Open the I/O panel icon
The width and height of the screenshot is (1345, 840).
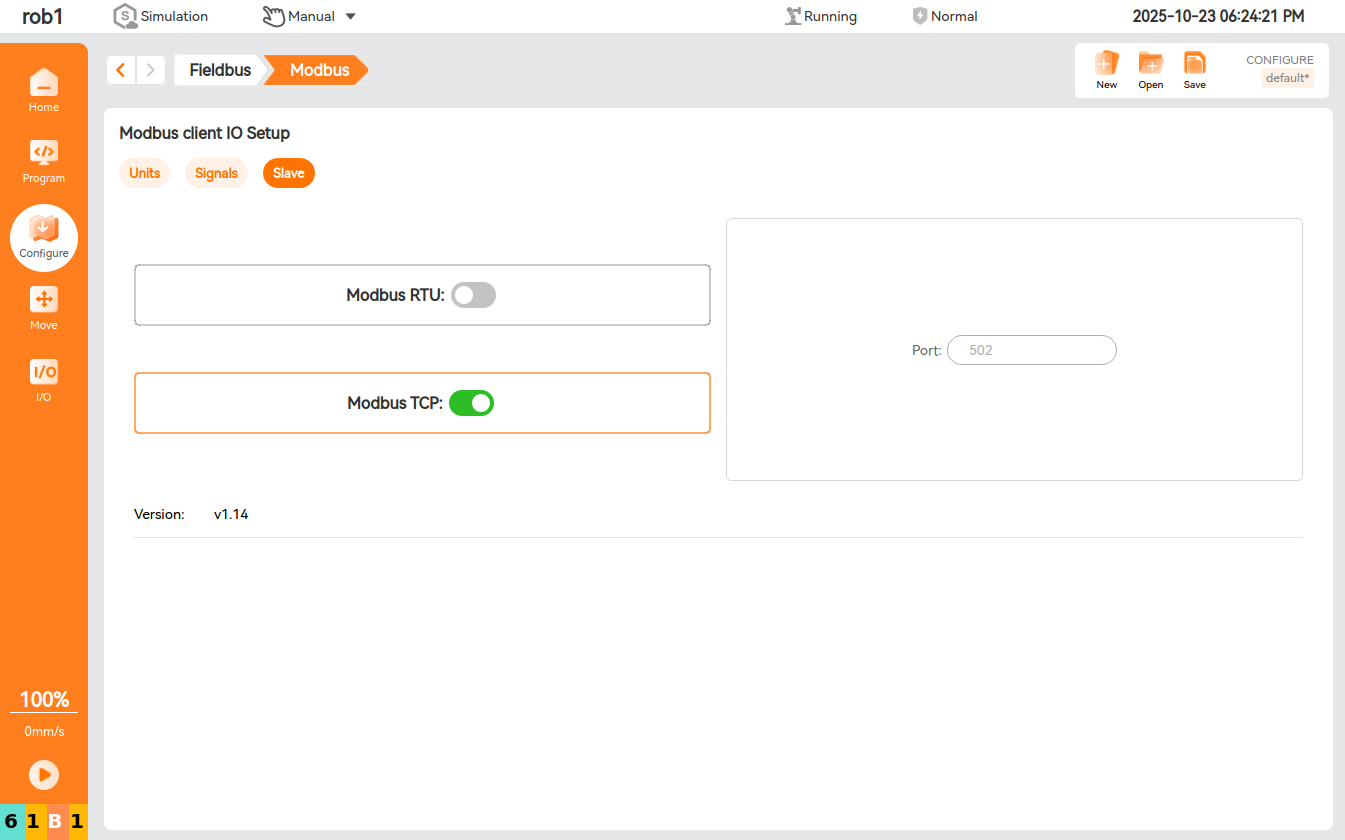tap(44, 373)
